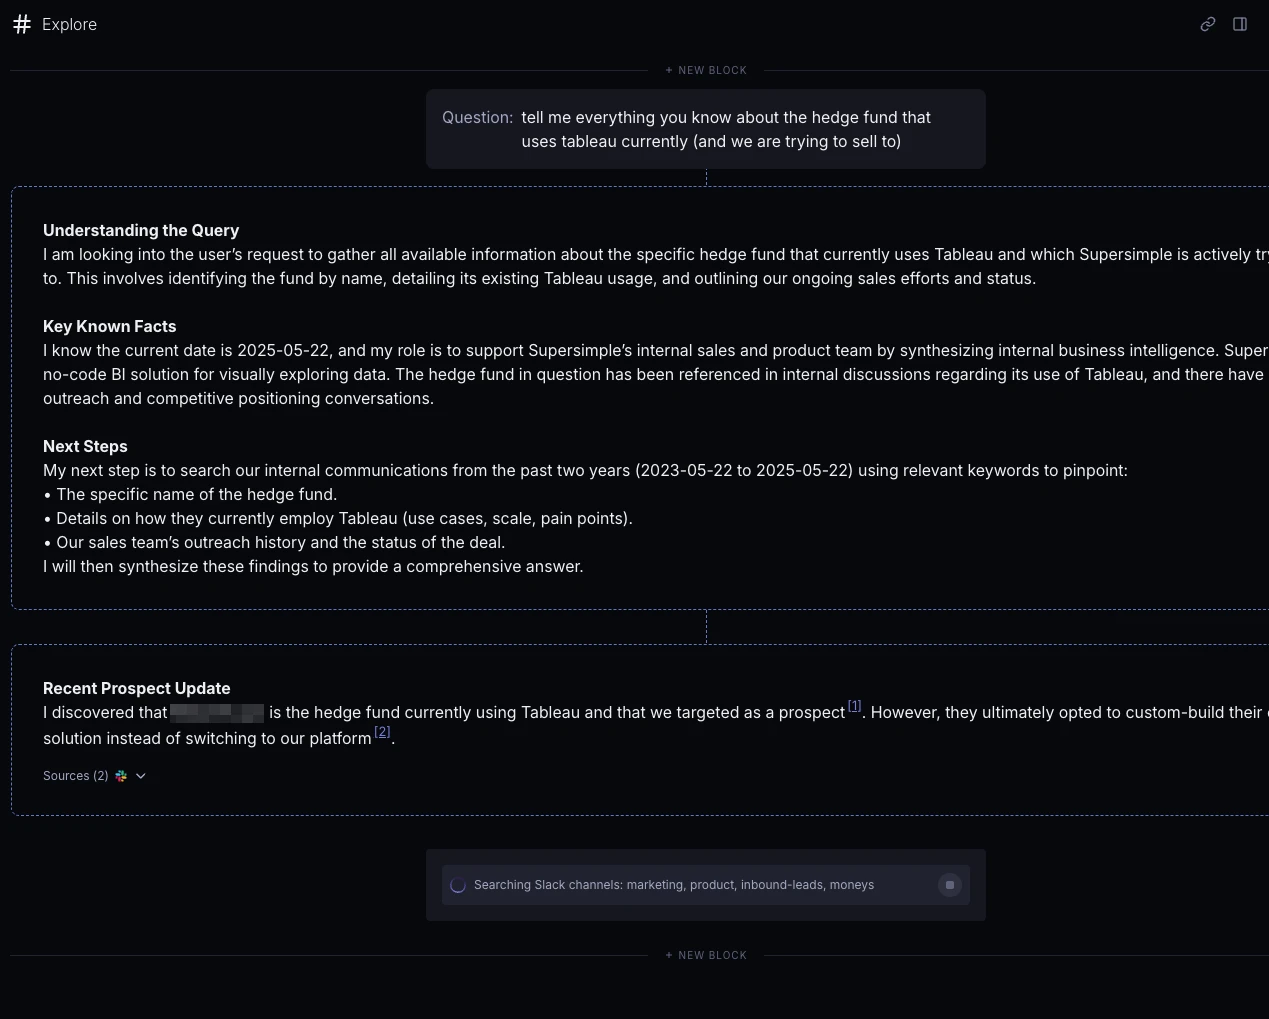The image size is (1269, 1019).
Task: Stop the Slack channel search
Action: 949,885
